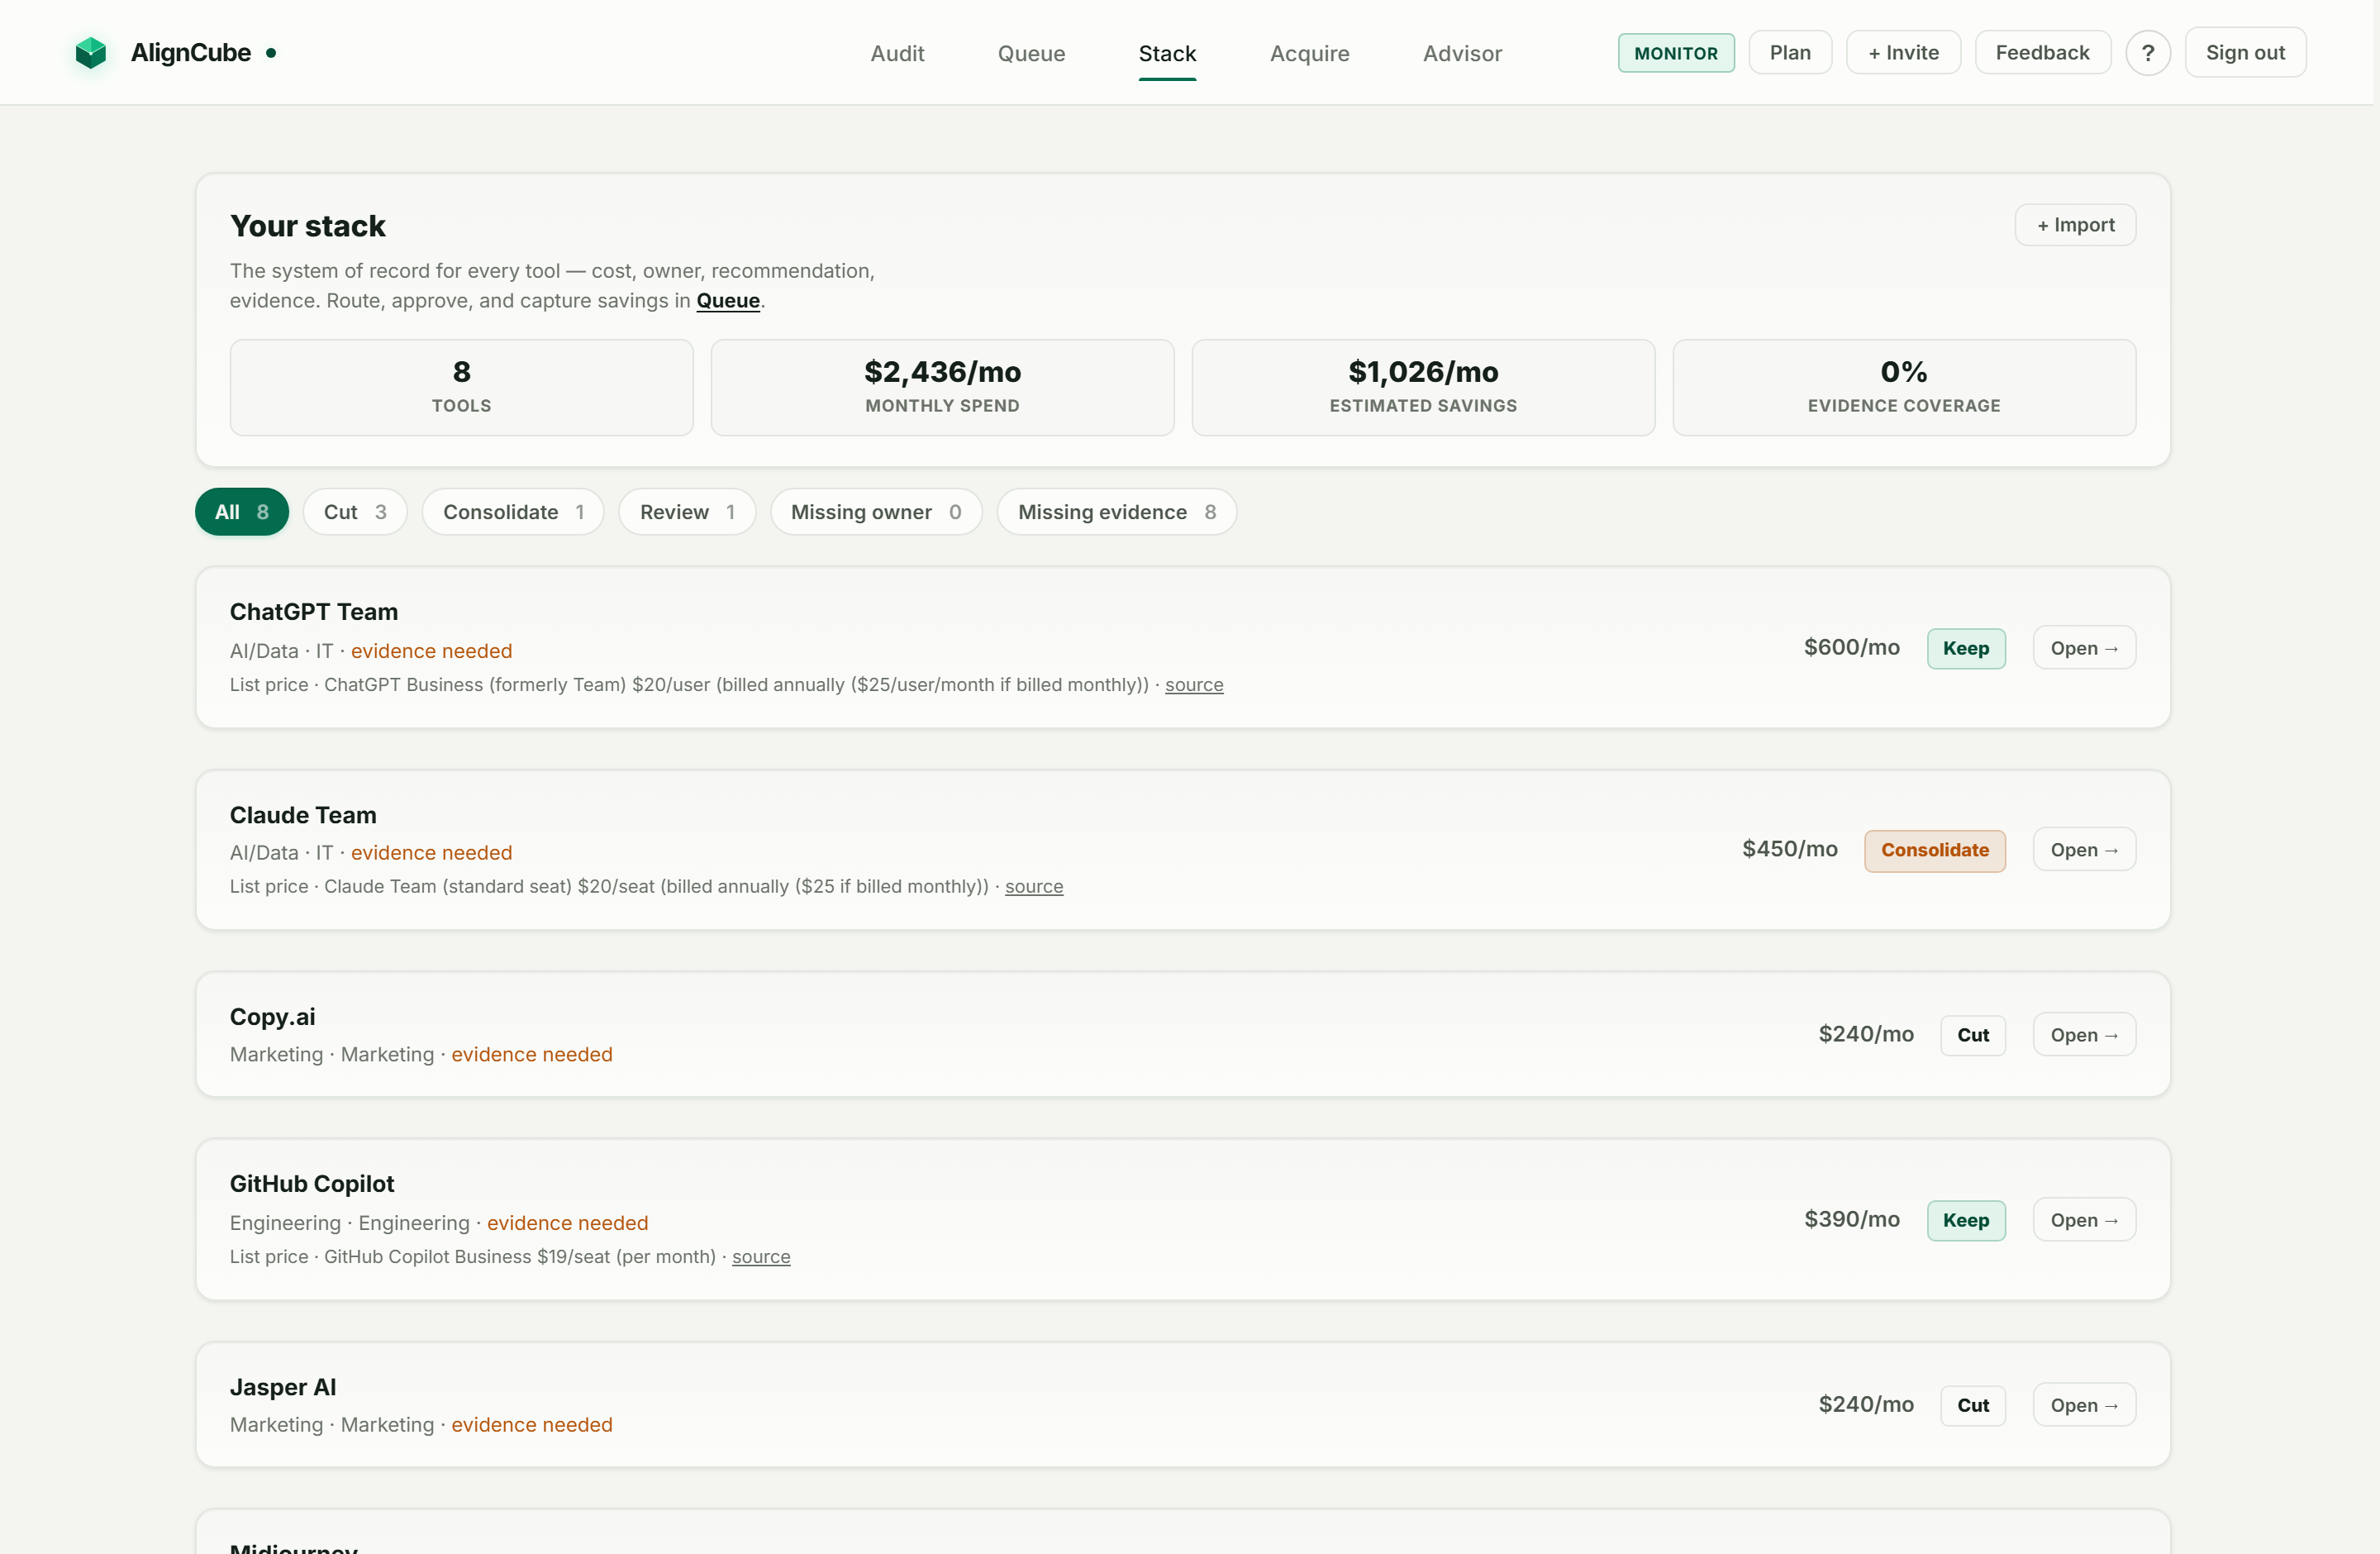This screenshot has height=1554, width=2380.
Task: Click evidence needed on Copy.ai
Action: [x=531, y=1054]
